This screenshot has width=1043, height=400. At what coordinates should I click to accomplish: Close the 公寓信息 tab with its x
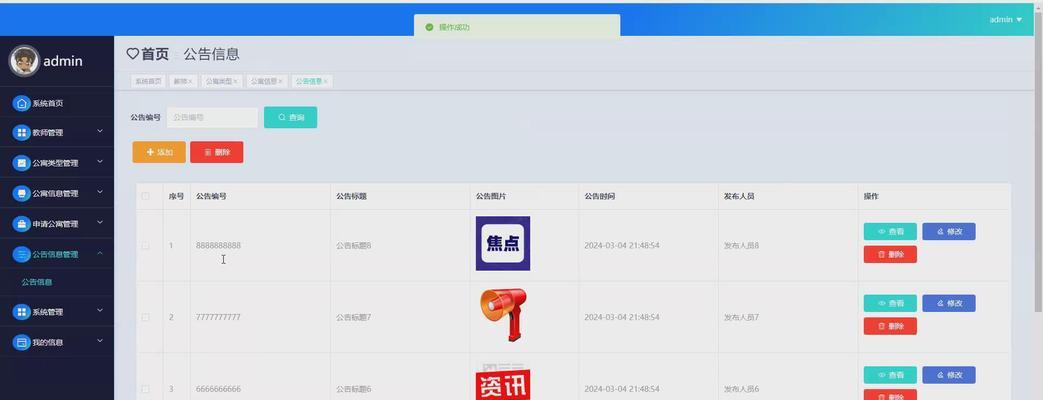pyautogui.click(x=280, y=81)
